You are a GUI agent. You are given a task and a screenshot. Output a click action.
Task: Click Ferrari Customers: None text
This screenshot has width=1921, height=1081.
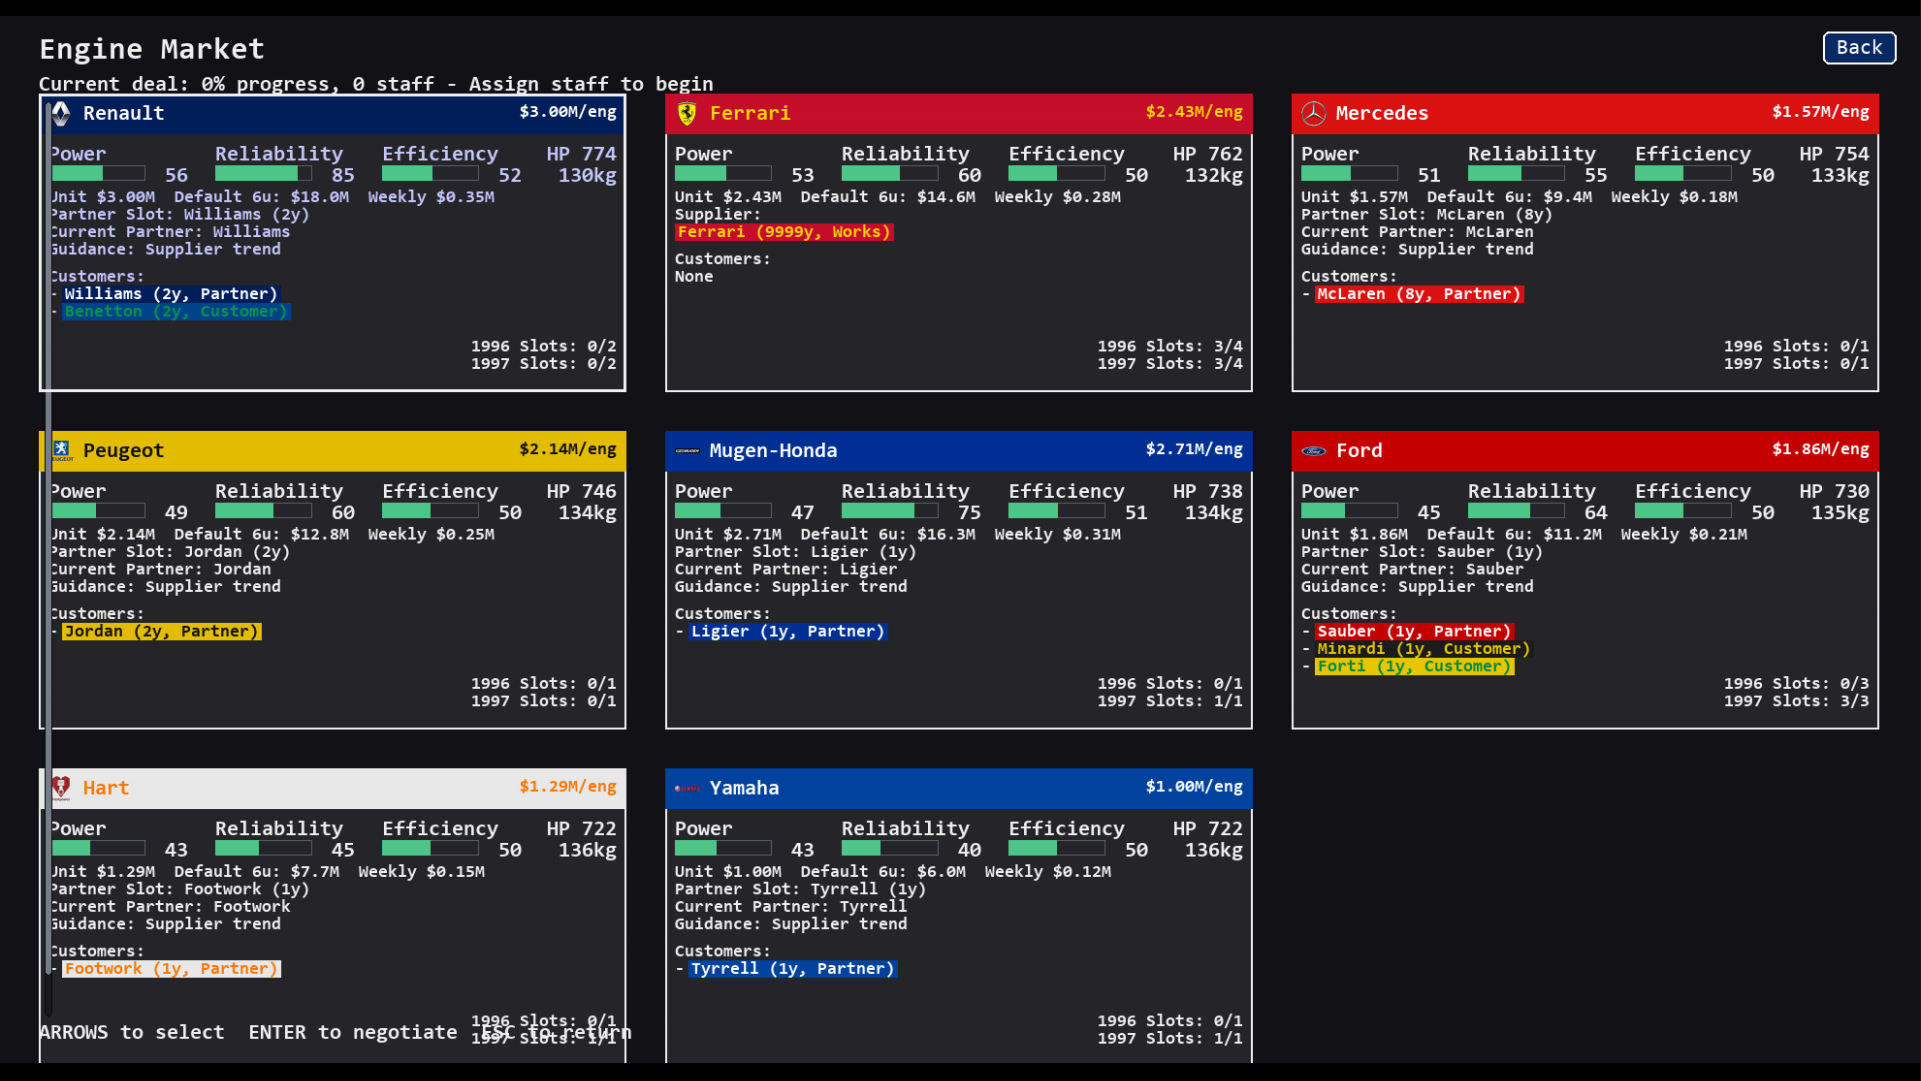pos(722,268)
